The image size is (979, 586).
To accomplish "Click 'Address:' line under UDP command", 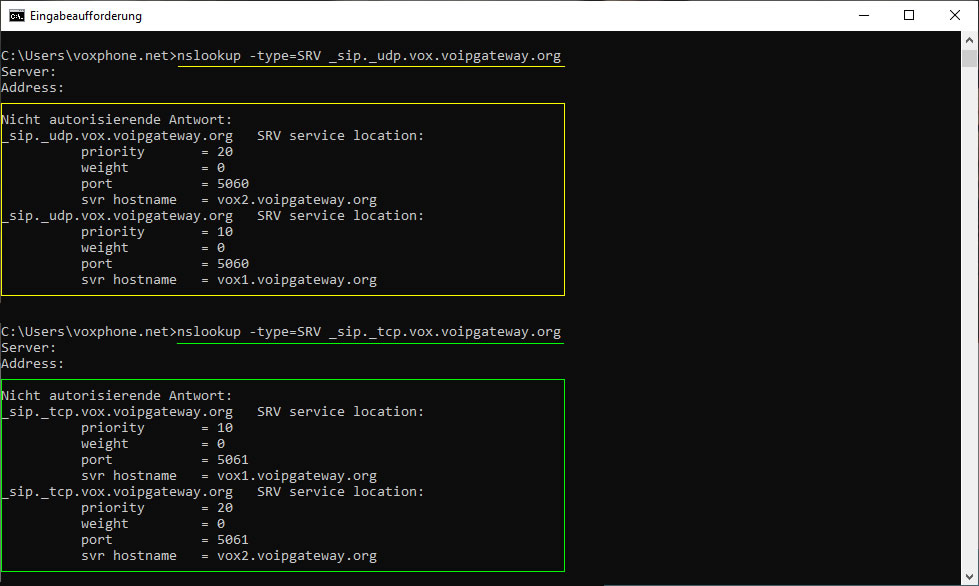I will pyautogui.click(x=32, y=87).
